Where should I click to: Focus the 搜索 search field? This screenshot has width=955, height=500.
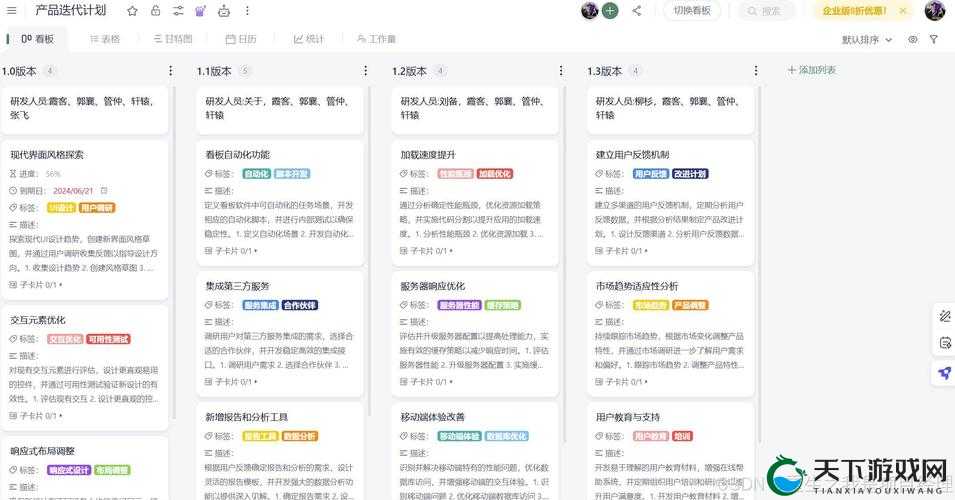(766, 11)
